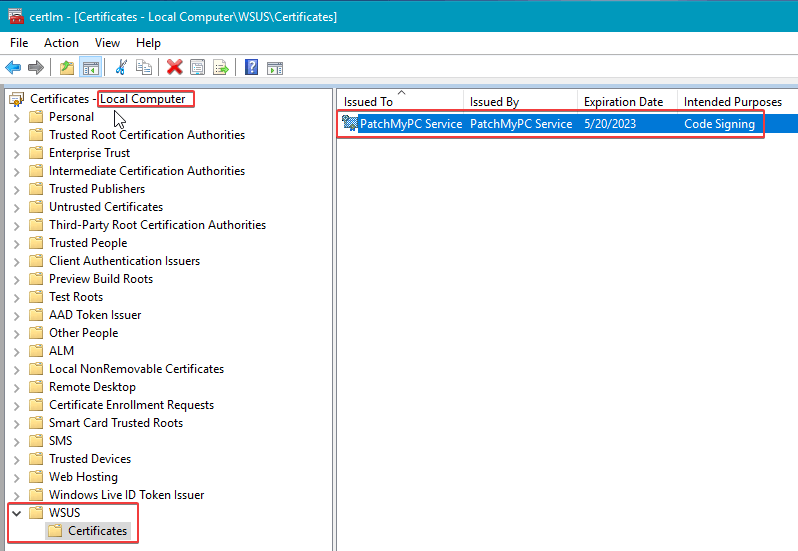Click the Enterprise Trust folder icon
Image resolution: width=798 pixels, height=551 pixels.
[x=36, y=153]
